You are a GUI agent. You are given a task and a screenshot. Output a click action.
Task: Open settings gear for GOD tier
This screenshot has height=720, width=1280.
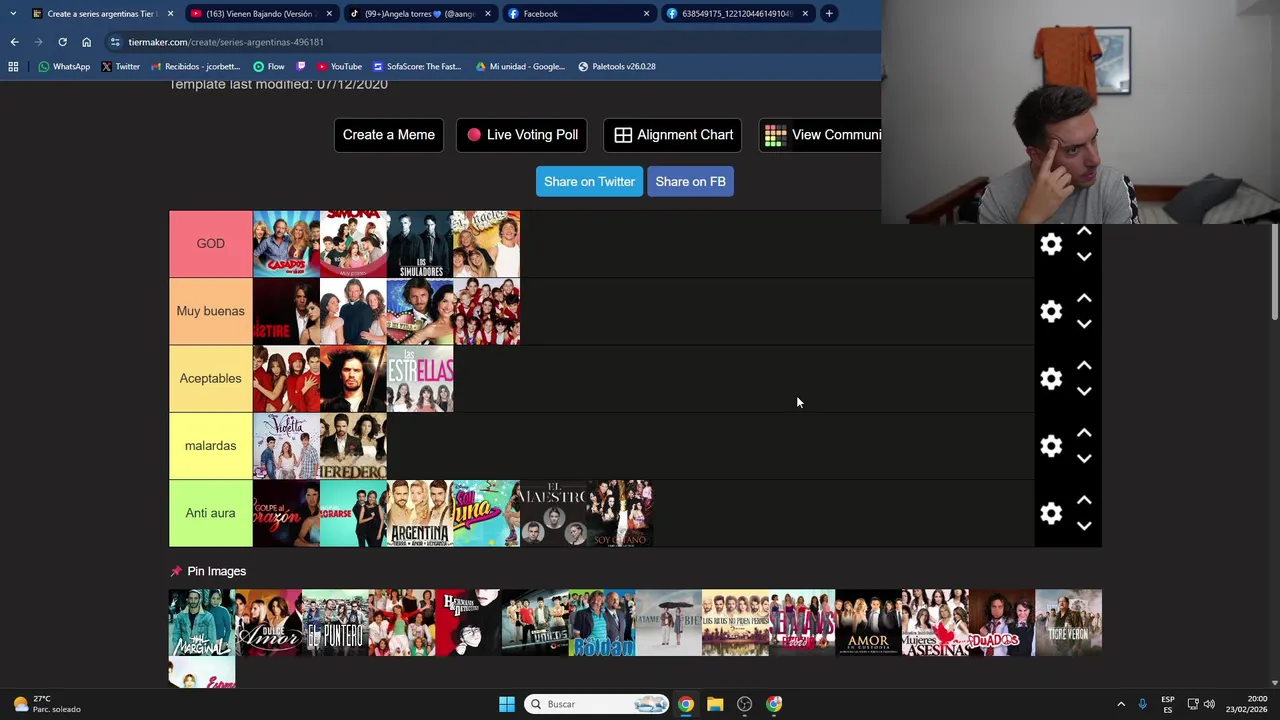click(1051, 244)
